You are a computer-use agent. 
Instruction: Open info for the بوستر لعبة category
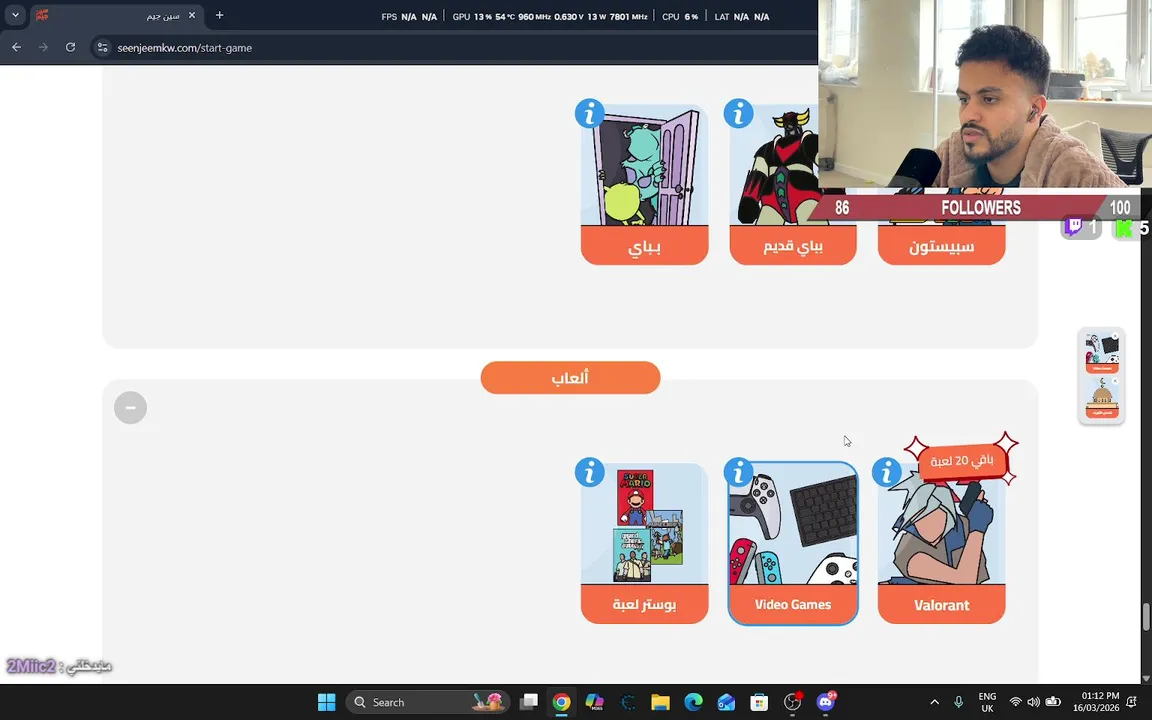589,472
